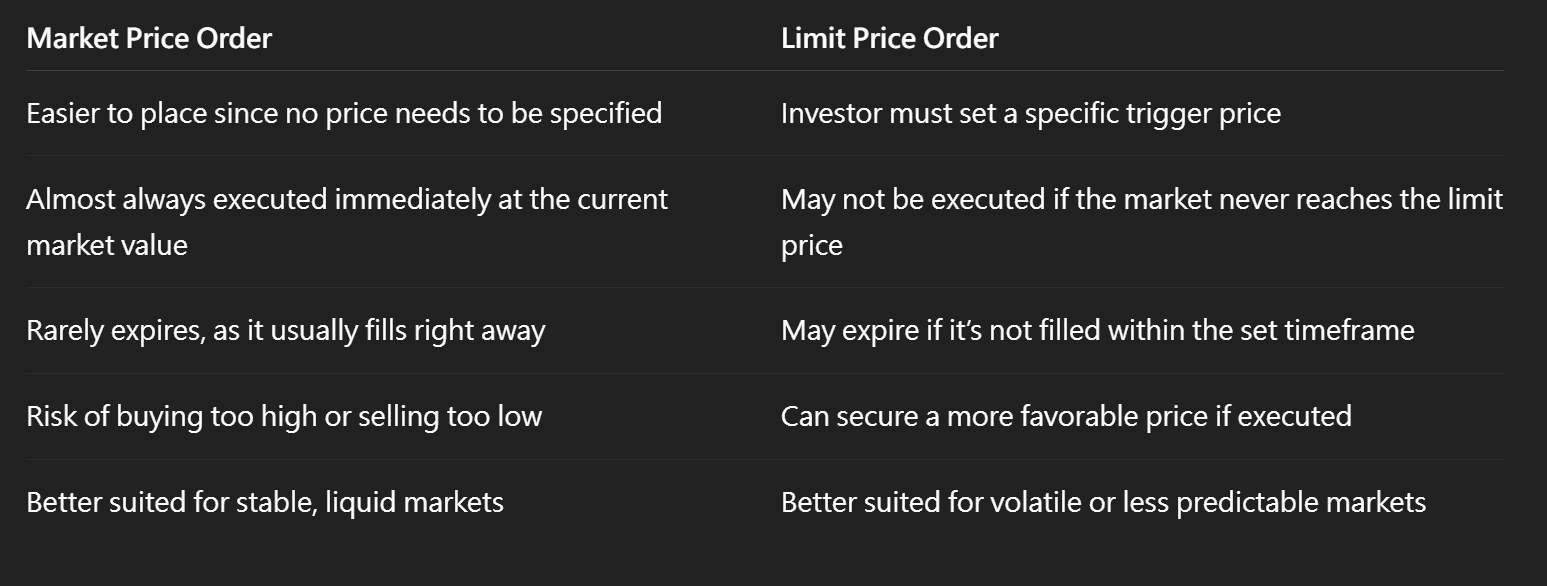
Task: Select the cell about no price being specified
Action: click(344, 113)
